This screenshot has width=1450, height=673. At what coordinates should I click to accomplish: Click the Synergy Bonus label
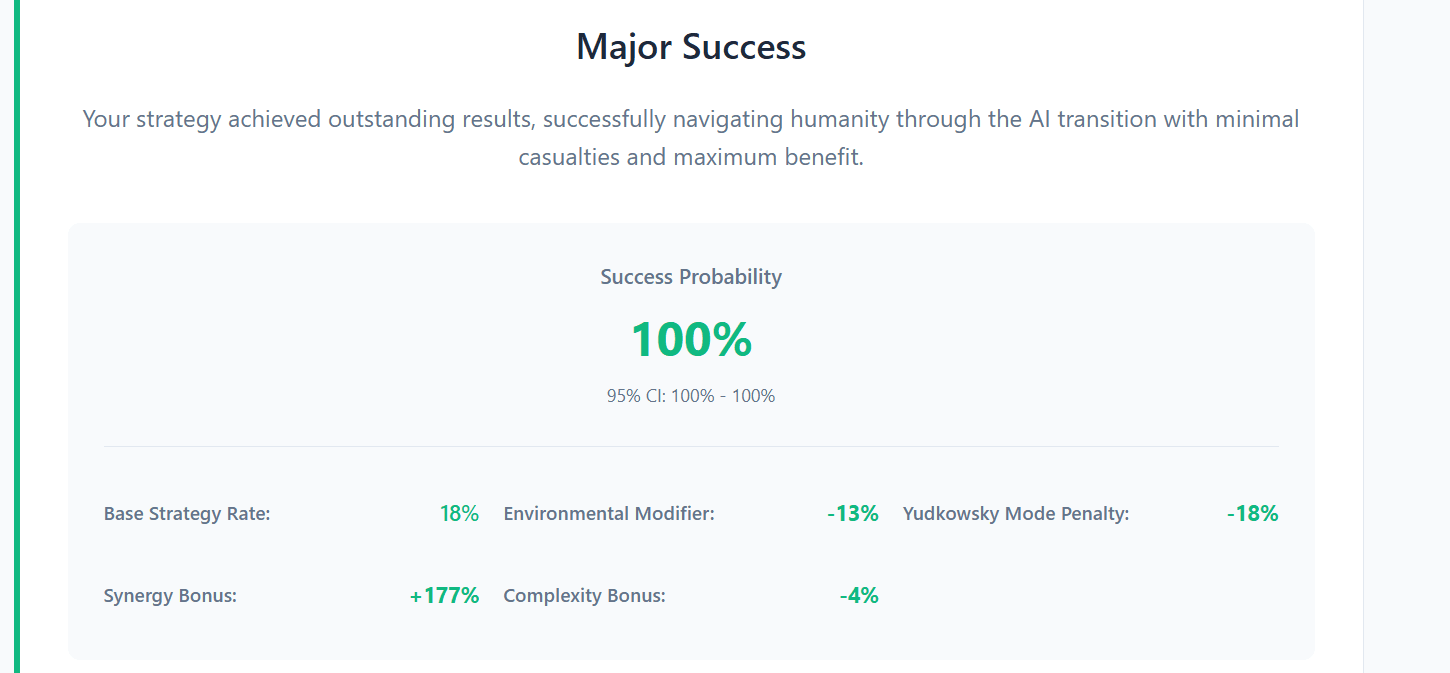[x=170, y=596]
